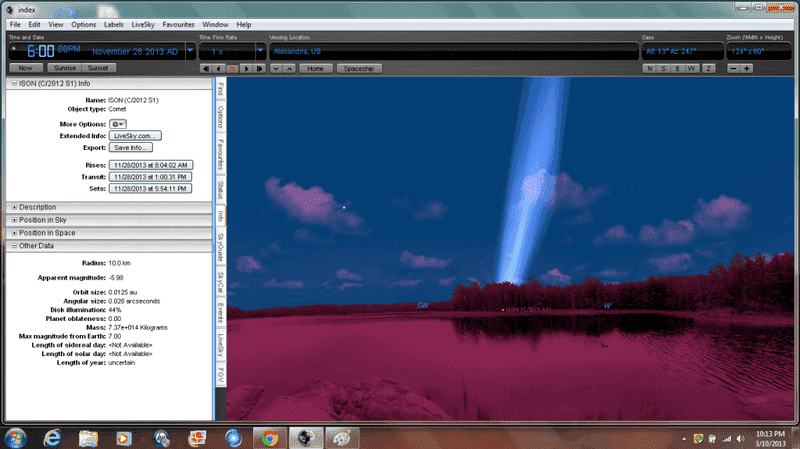Return to Home location
This screenshot has width=800, height=449.
(315, 68)
